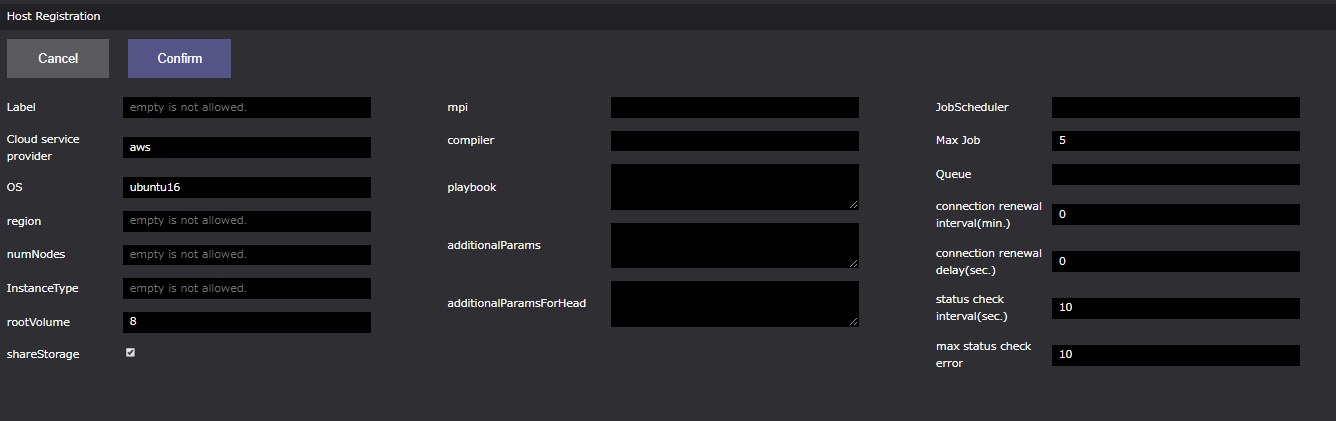Select the Max Job field
The image size is (1336, 421).
[x=1175, y=141]
